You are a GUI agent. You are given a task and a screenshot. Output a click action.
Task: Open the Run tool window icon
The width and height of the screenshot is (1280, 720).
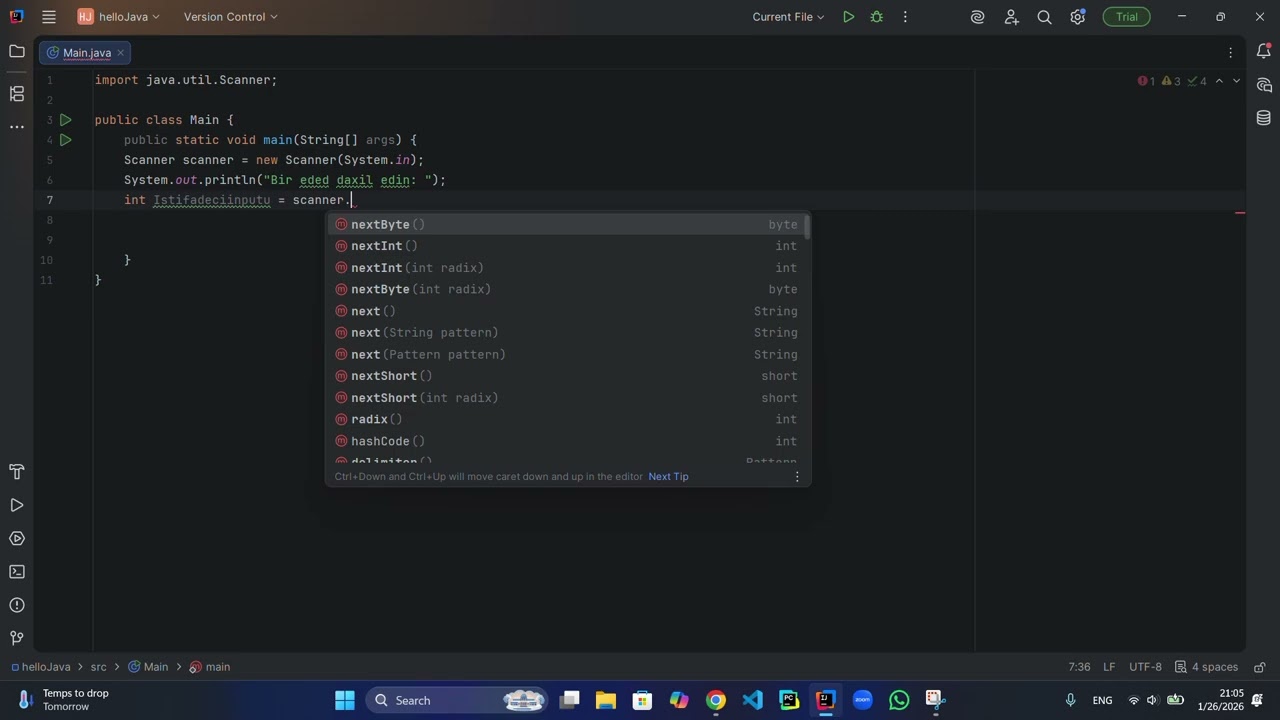pos(17,505)
